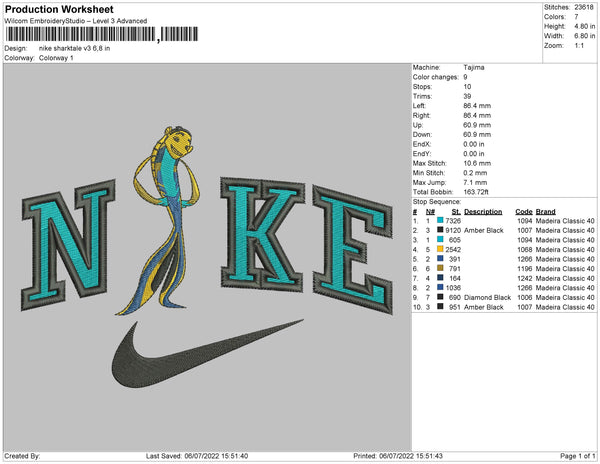The image size is (600, 464).
Task: Click the 'Page 1 of 1' footer
Action: coord(578,456)
